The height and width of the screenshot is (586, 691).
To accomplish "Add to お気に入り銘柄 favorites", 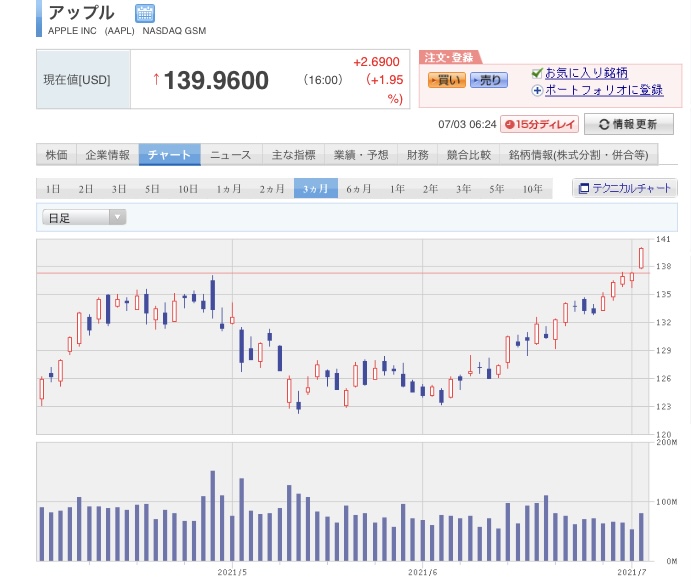I will (586, 73).
